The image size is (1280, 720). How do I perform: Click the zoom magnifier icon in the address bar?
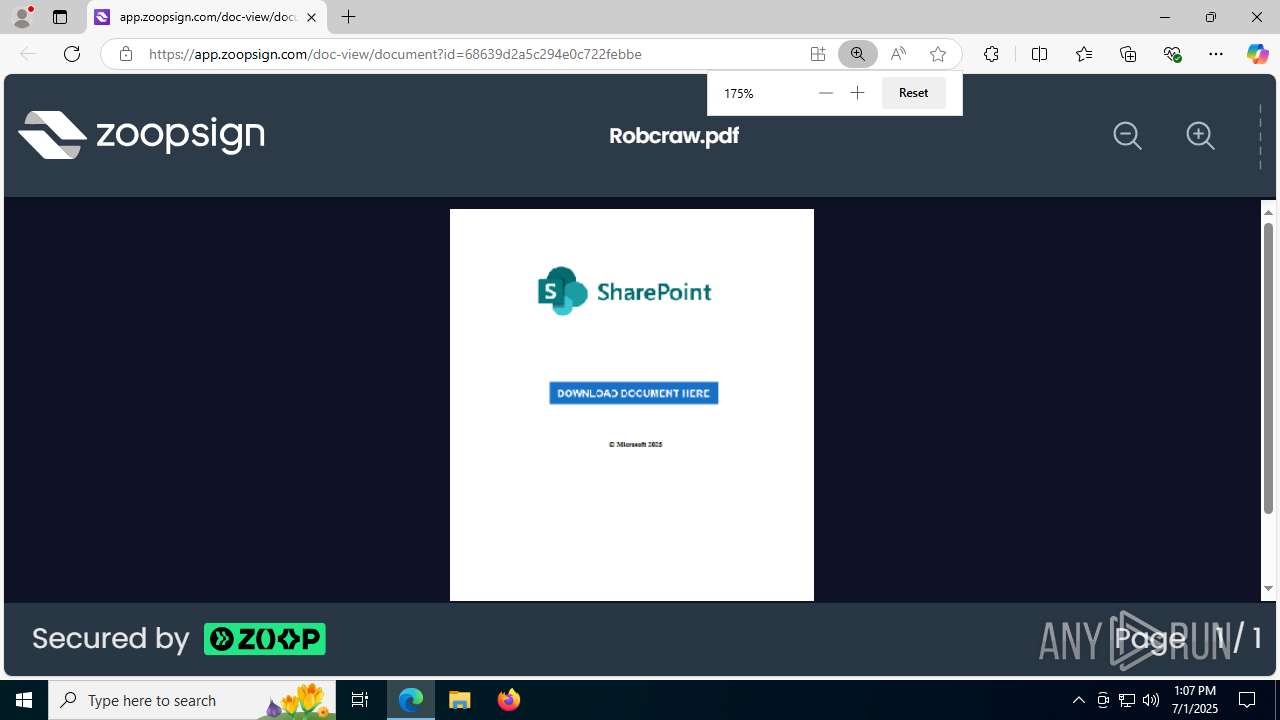tap(857, 54)
